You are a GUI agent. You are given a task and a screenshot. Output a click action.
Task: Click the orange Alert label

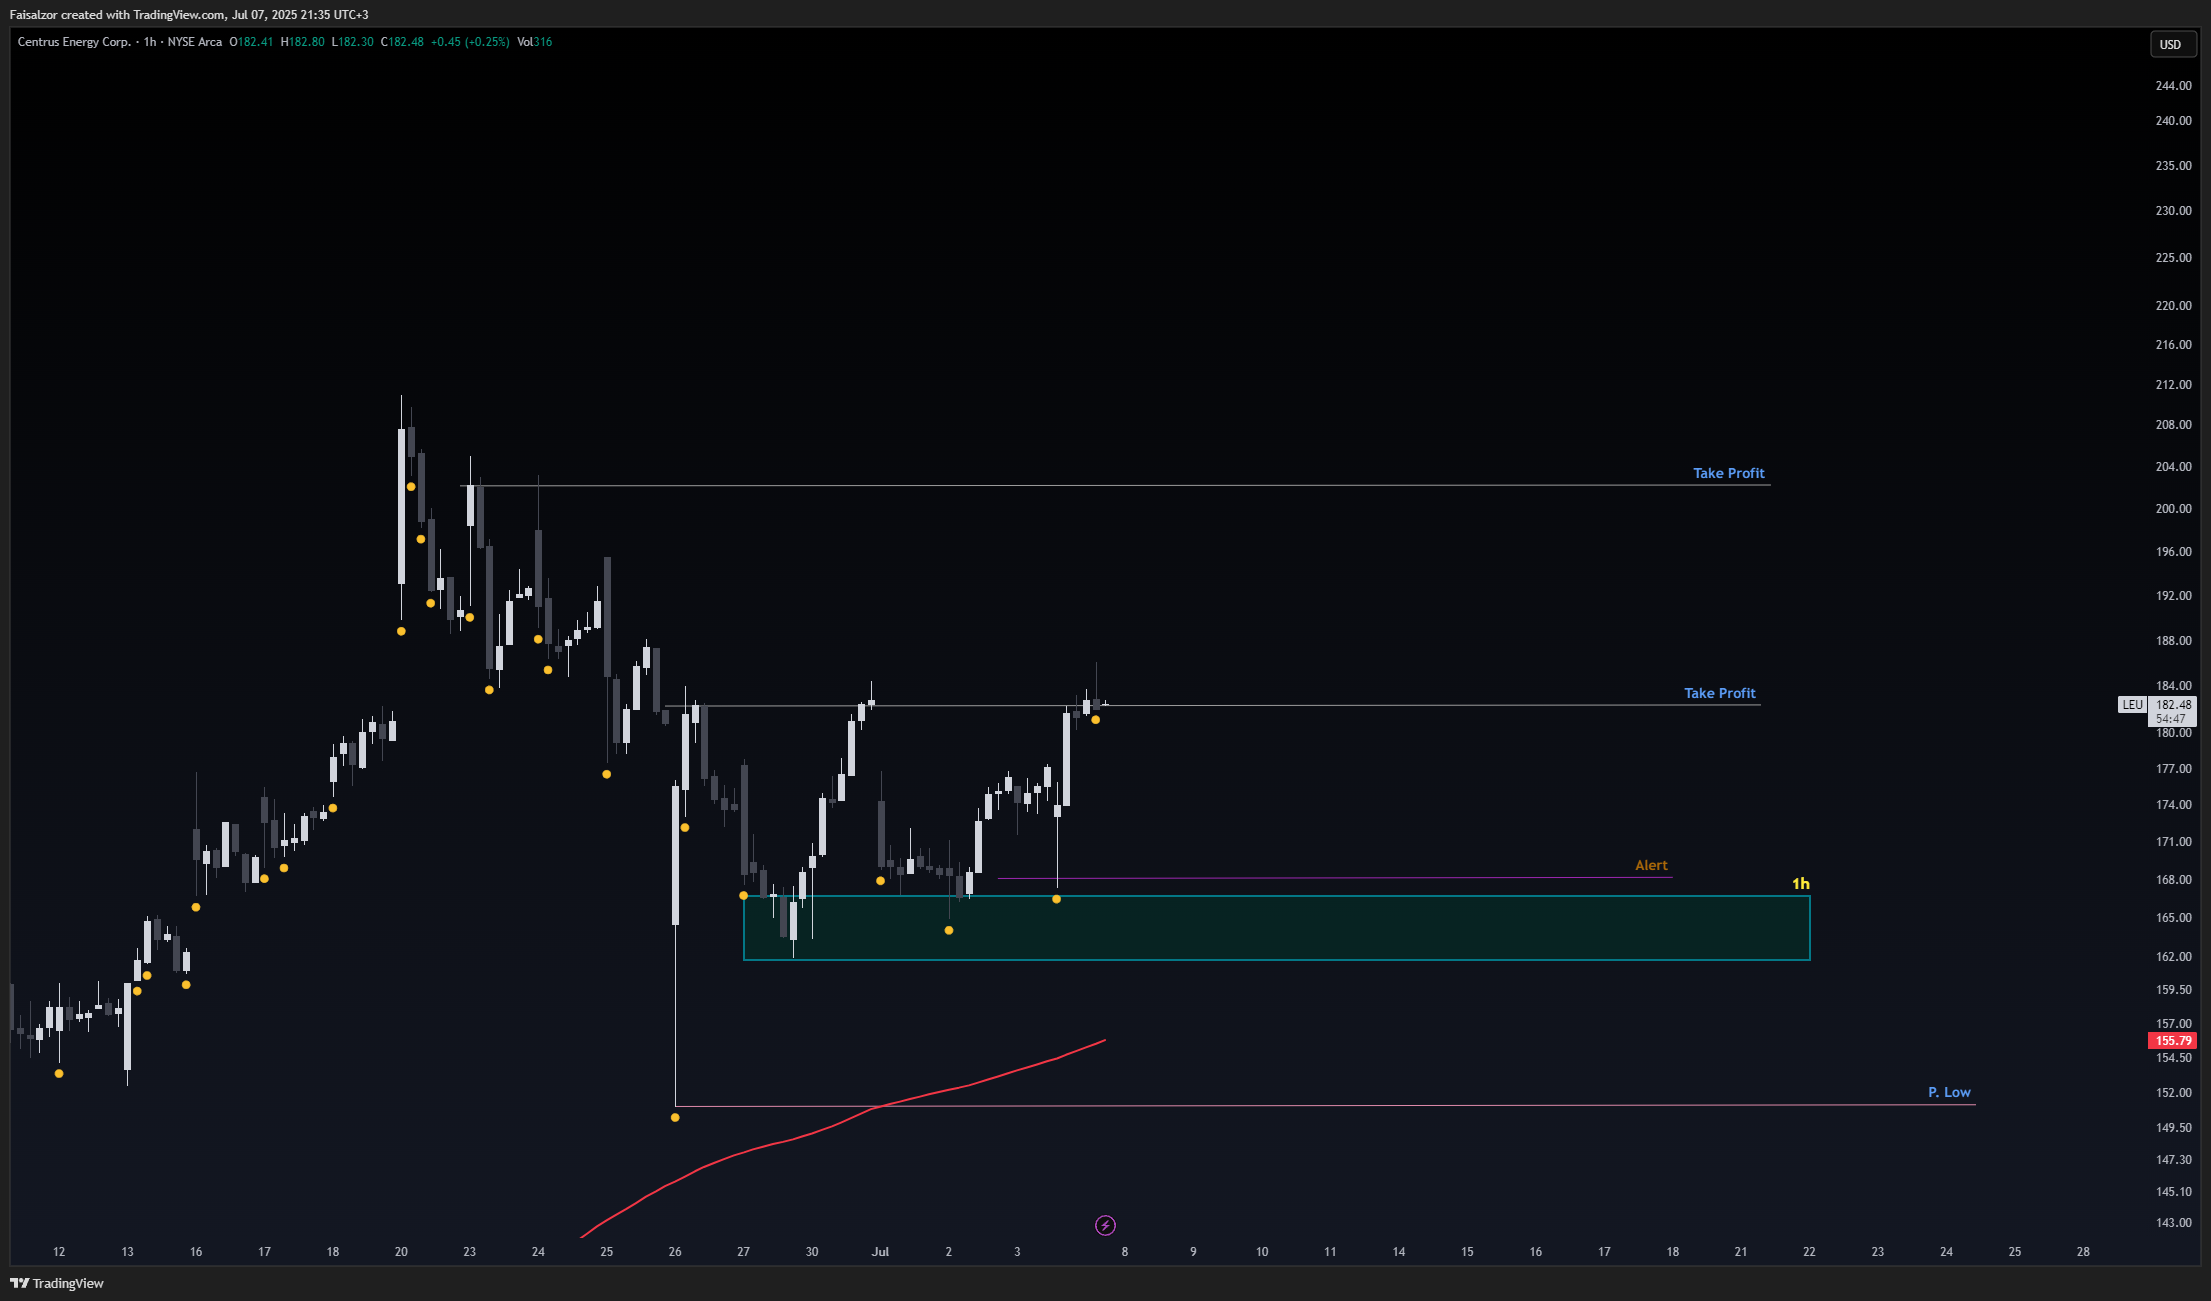1651,865
